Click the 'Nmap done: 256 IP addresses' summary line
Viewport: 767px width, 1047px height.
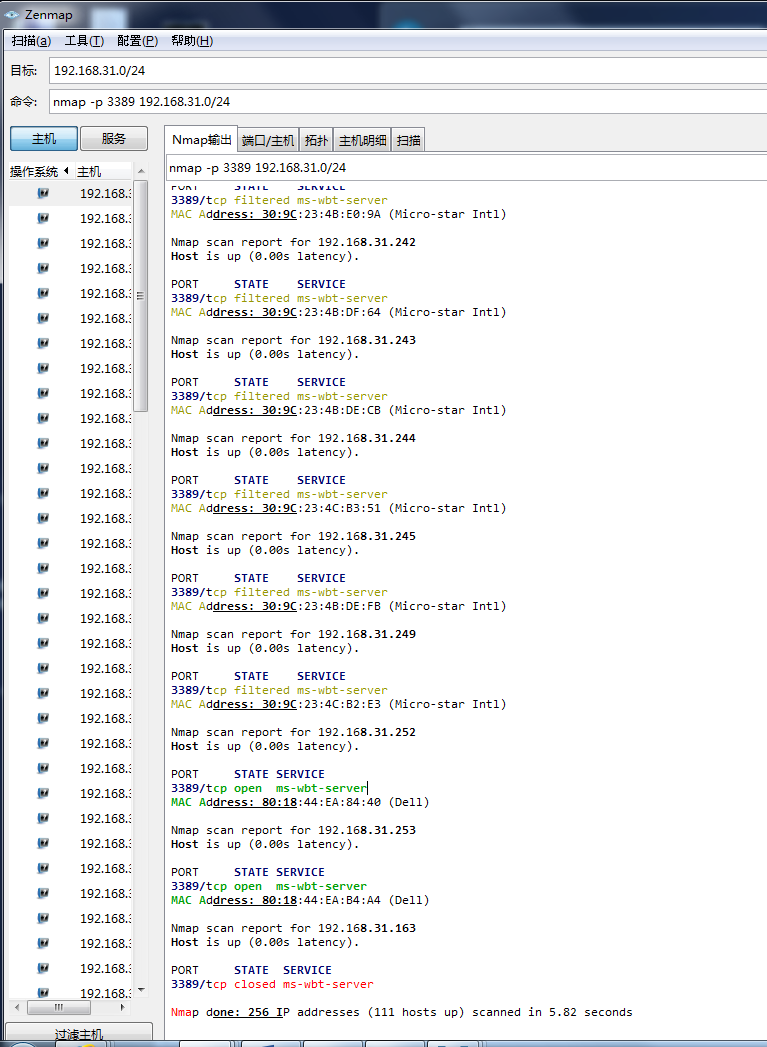[x=401, y=1013]
